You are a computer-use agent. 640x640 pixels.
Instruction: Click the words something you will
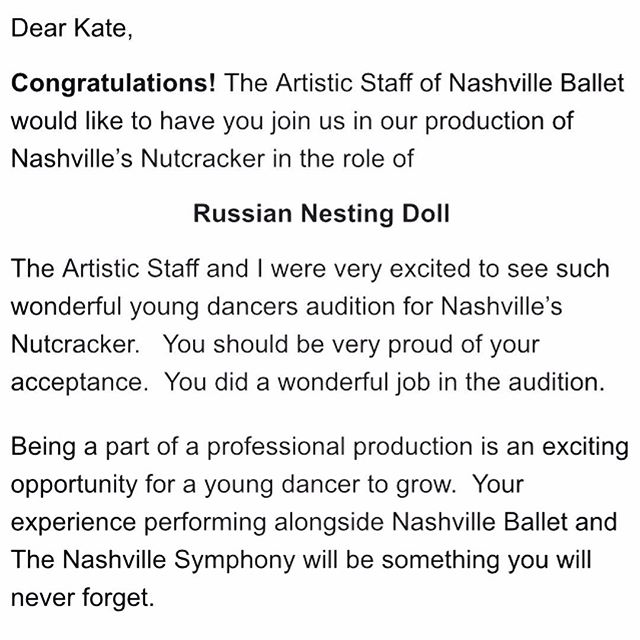tap(486, 560)
